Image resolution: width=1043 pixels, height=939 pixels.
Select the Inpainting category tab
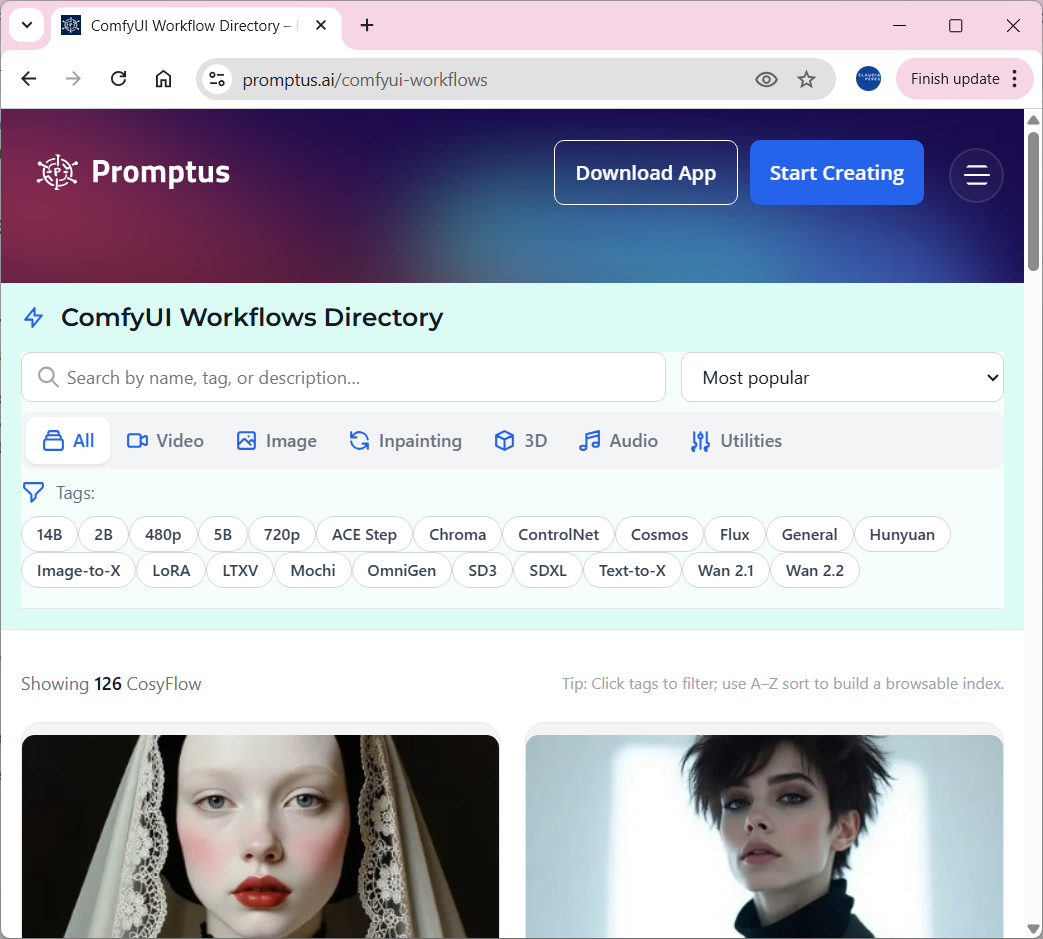405,440
